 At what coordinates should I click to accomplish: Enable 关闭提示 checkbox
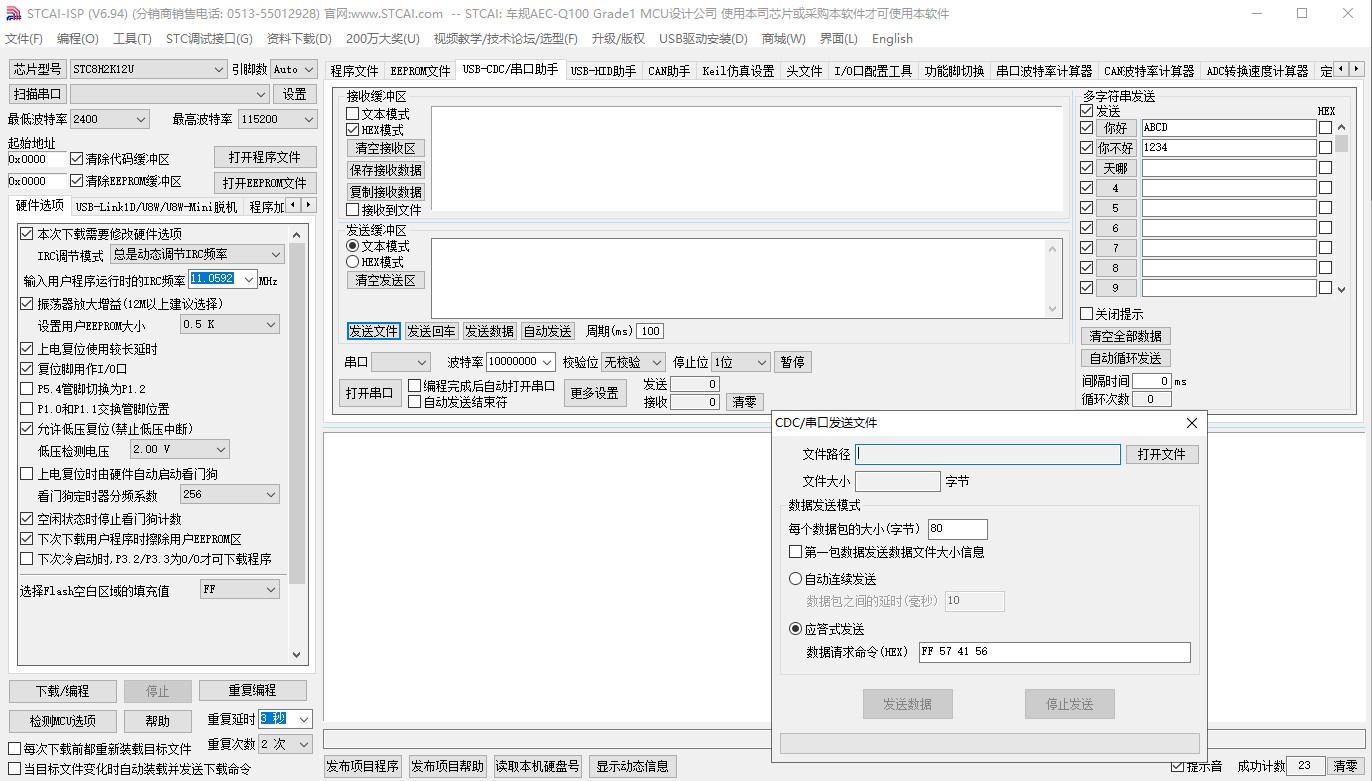click(1087, 314)
